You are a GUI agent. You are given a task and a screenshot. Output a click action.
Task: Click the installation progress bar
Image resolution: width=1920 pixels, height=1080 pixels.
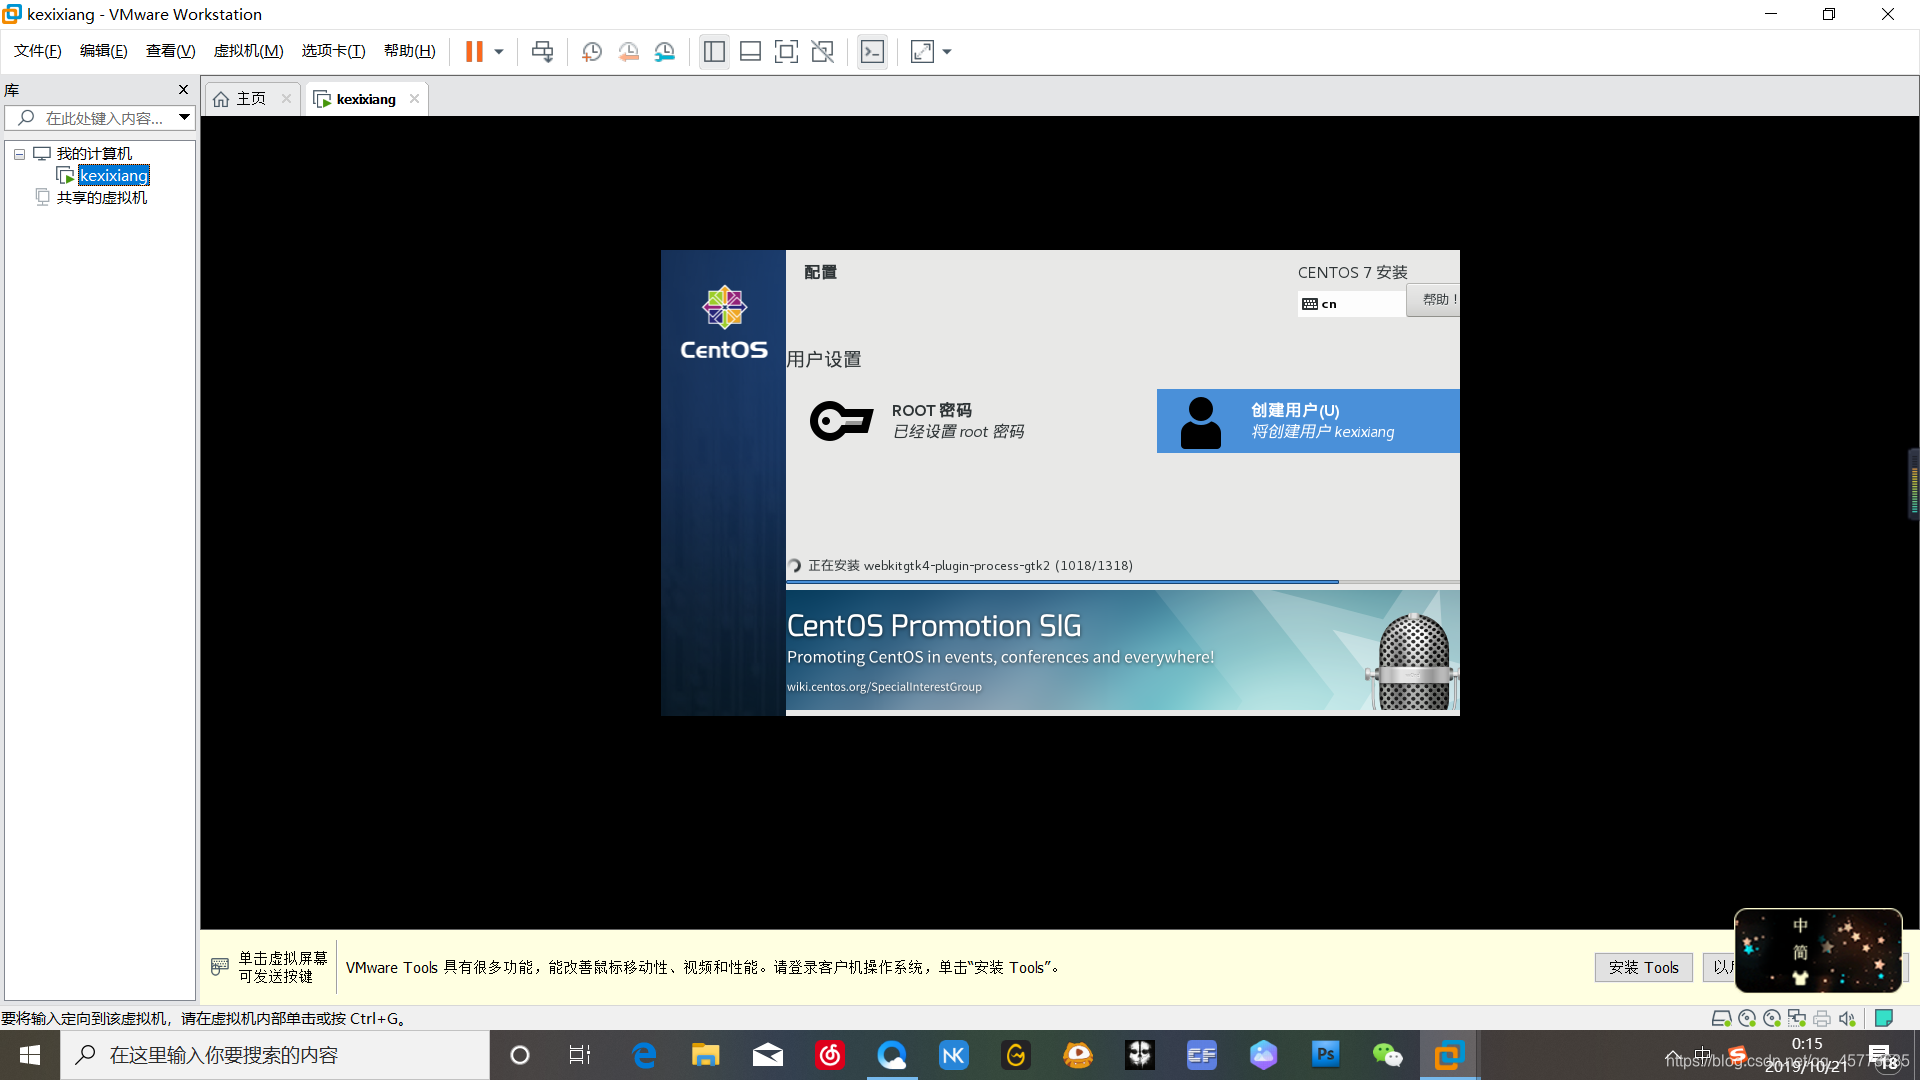click(x=1122, y=581)
